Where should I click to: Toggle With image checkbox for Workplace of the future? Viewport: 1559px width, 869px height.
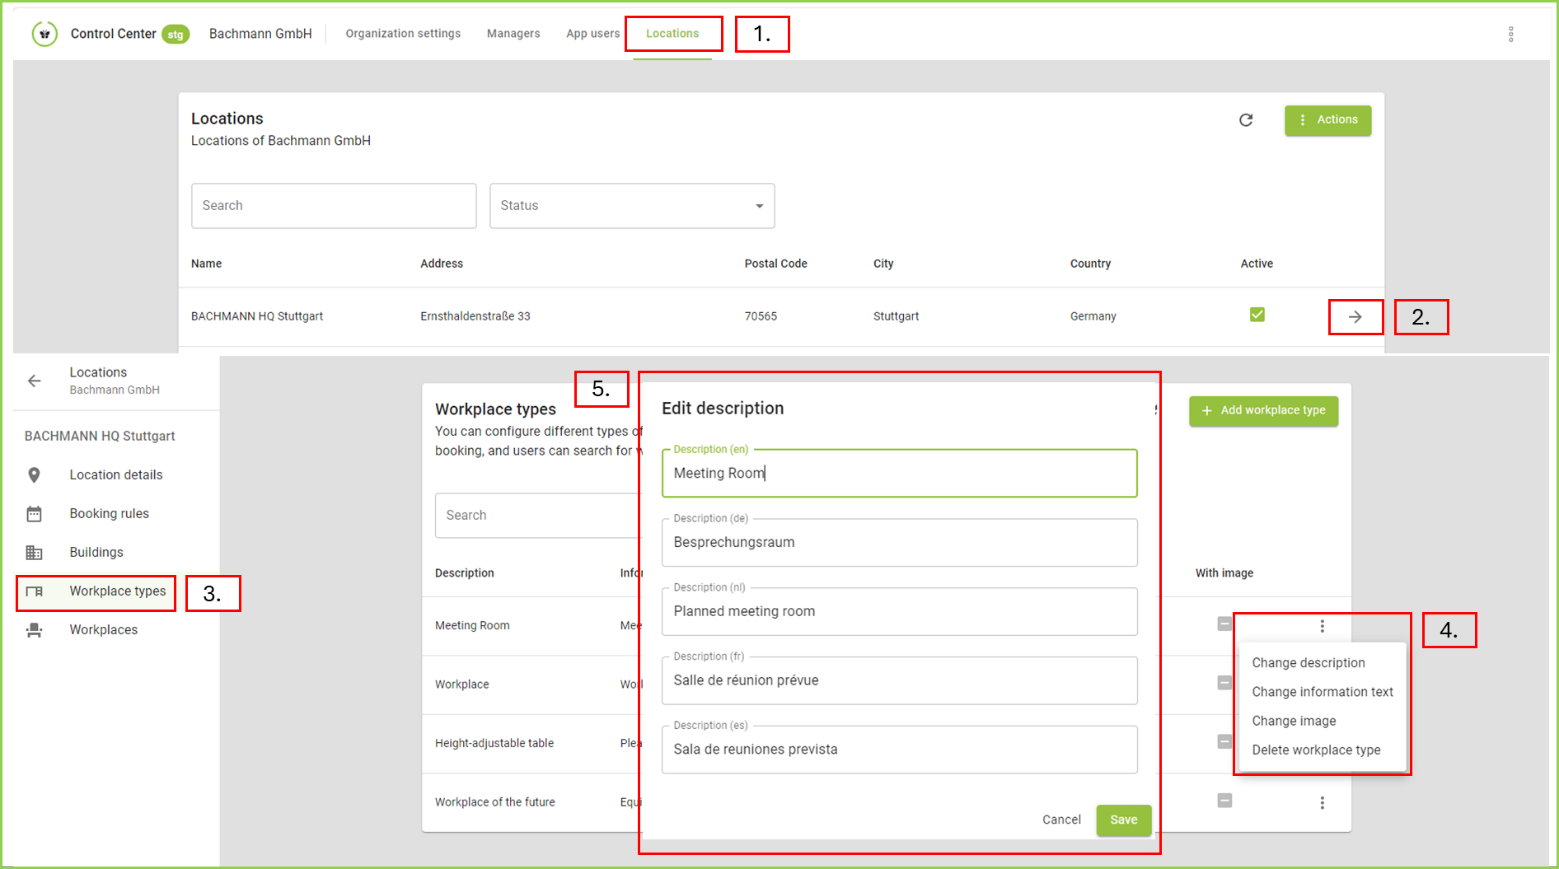coord(1224,801)
